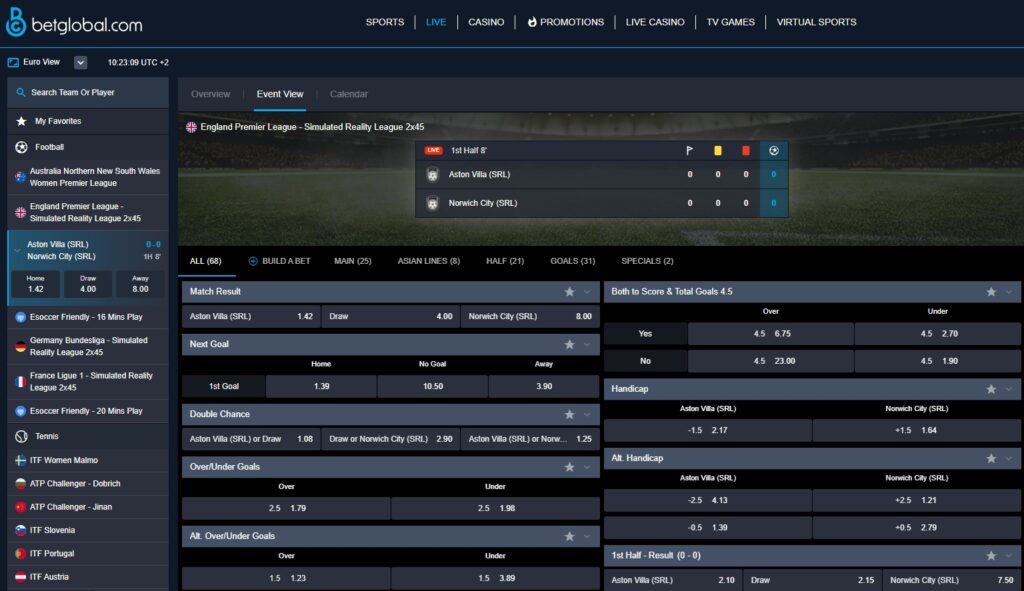Open ATP Challenger - Dobrich tournament
The image size is (1024, 591).
coord(88,484)
